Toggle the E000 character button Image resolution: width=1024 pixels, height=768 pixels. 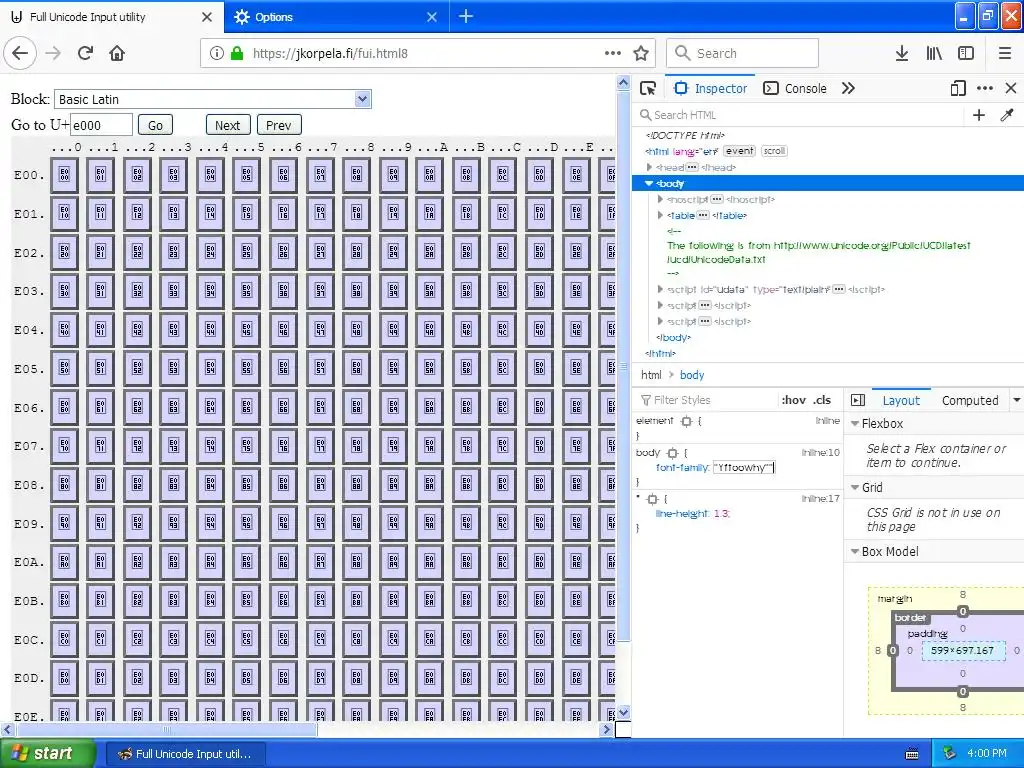tap(64, 175)
